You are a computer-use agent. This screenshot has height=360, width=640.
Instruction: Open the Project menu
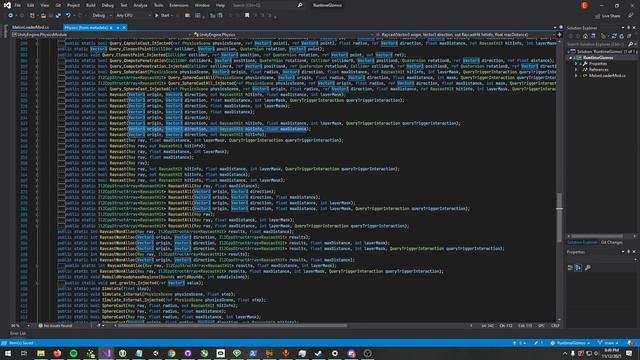tap(73, 5)
